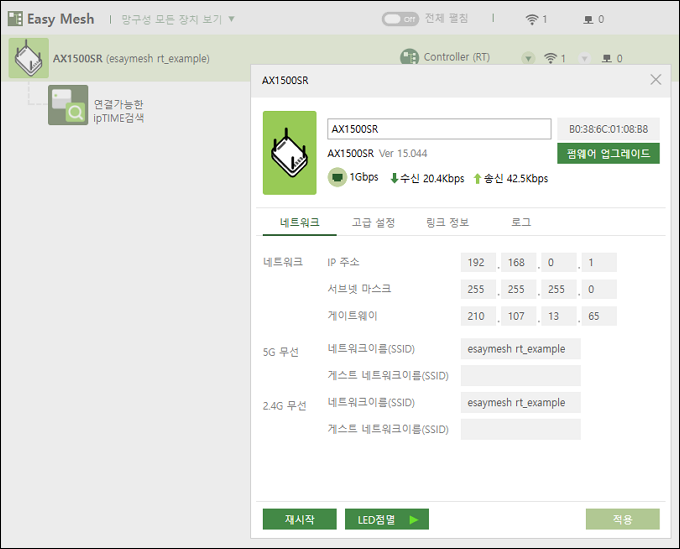Click wired device icon on AX1500SR row
This screenshot has width=680, height=549.
[607, 59]
